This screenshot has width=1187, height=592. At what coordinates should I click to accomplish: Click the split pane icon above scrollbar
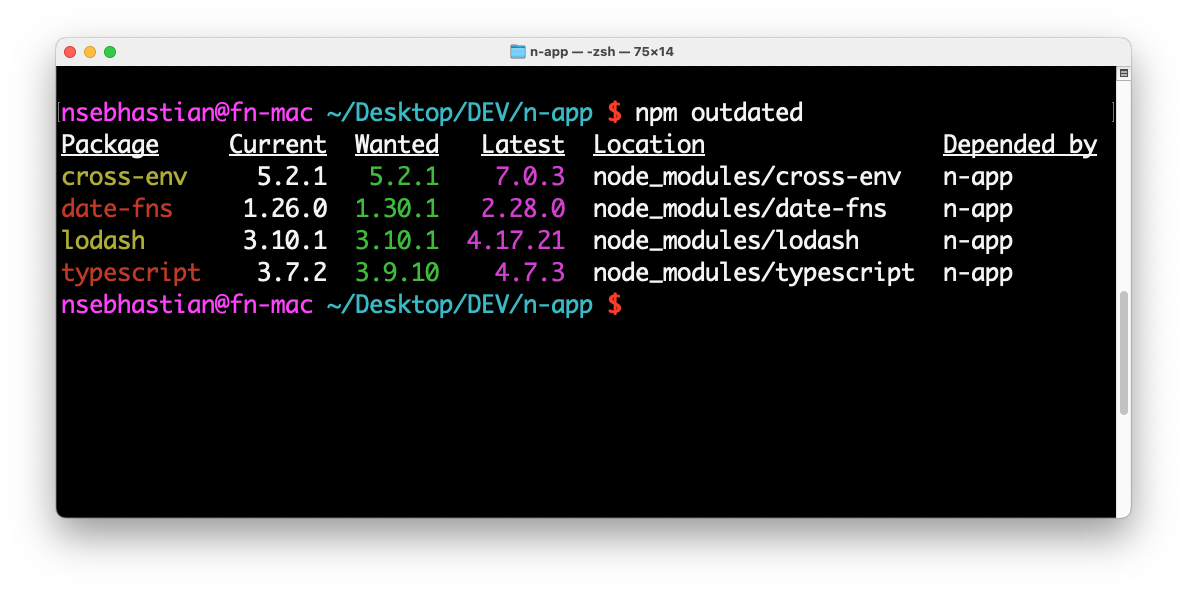tap(1123, 73)
